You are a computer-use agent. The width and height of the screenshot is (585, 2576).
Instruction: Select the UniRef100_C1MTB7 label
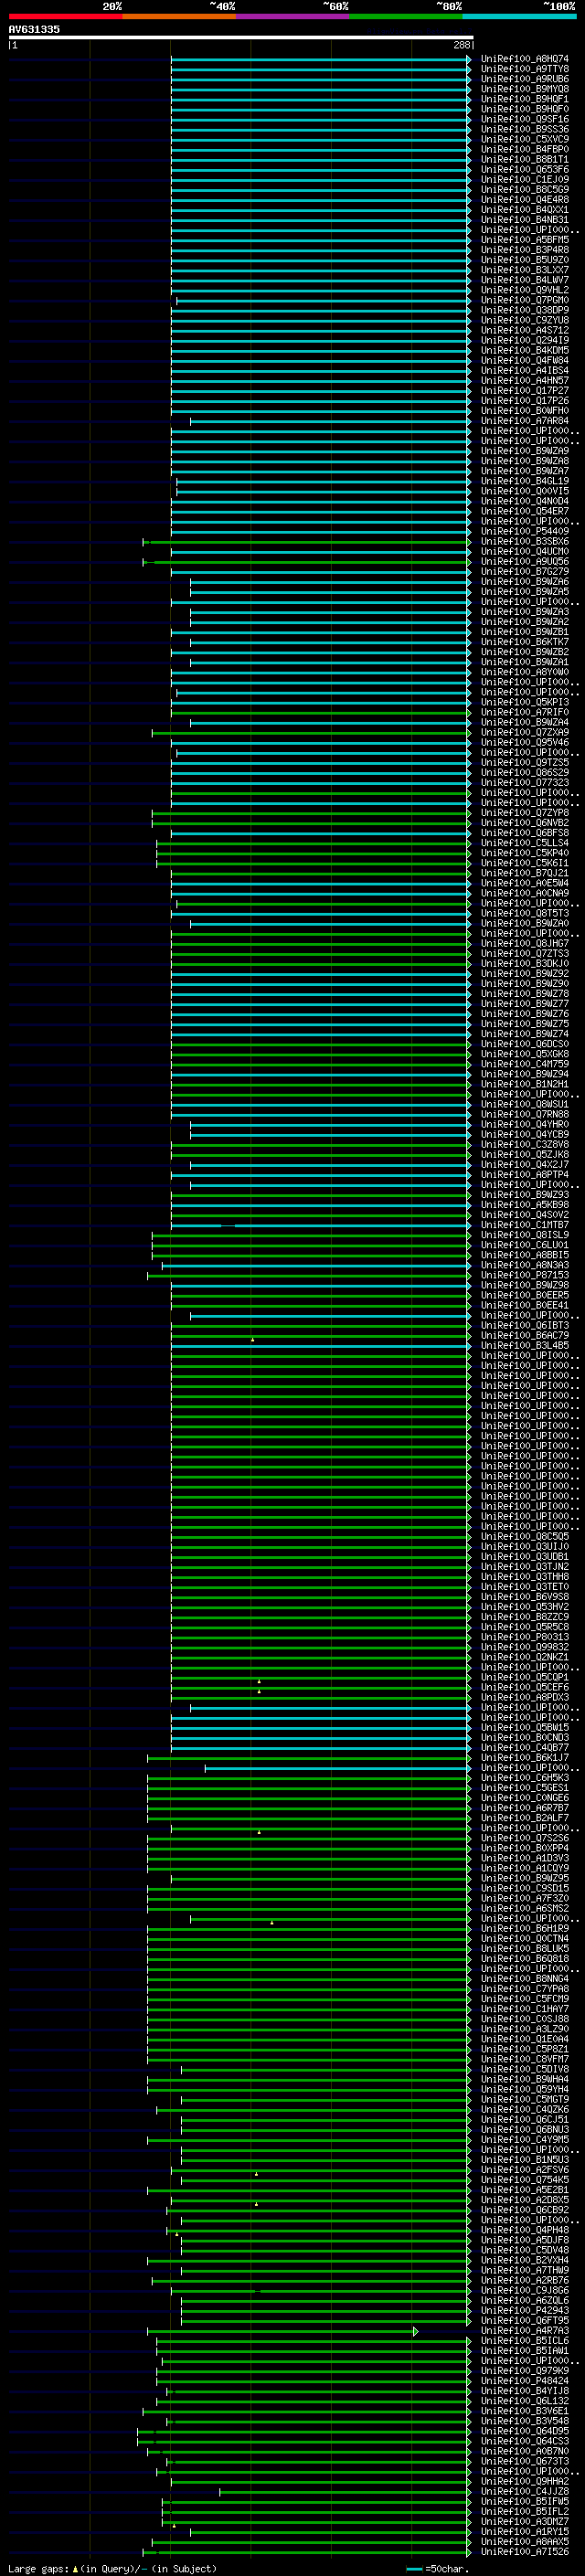[x=525, y=1225]
